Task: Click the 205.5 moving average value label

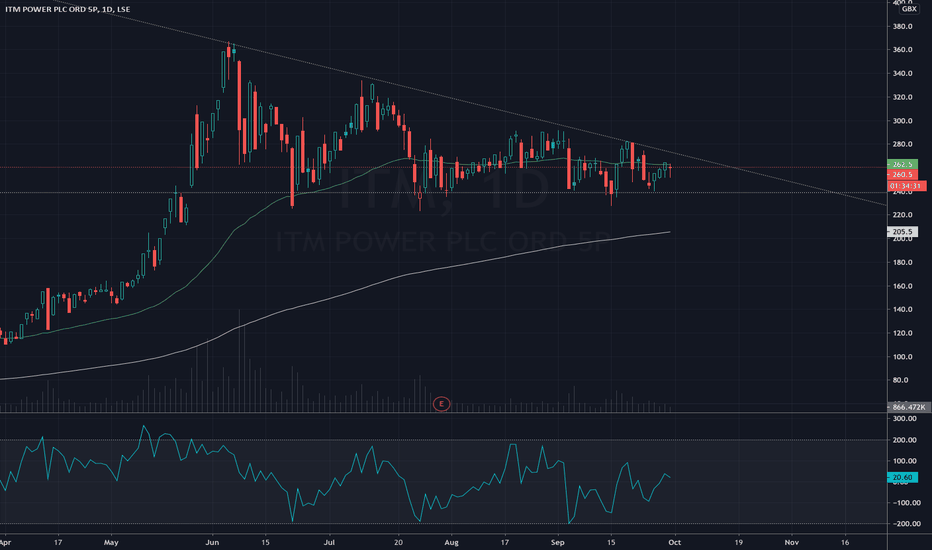Action: [x=902, y=232]
